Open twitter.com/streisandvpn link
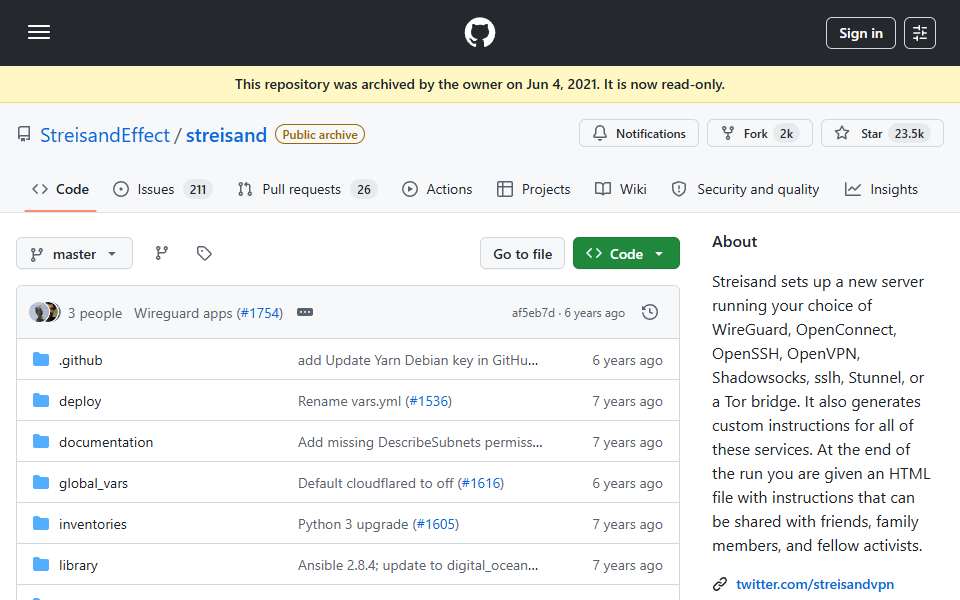The image size is (960, 600). coord(815,584)
